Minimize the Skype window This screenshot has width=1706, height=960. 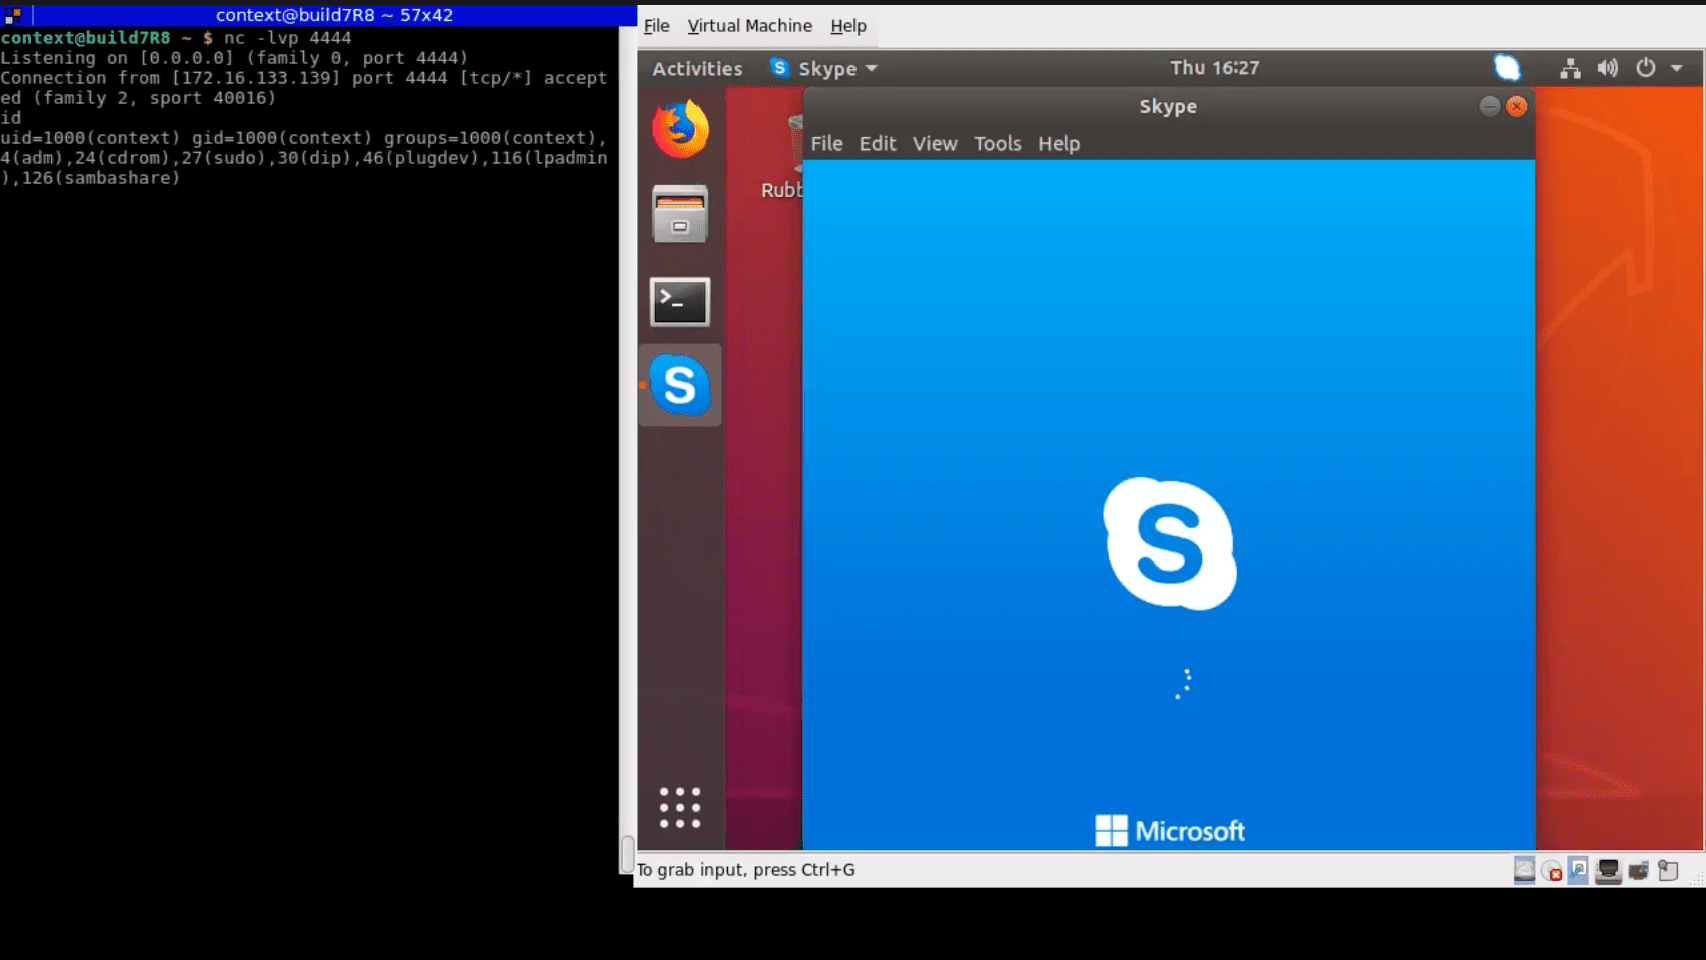point(1489,106)
